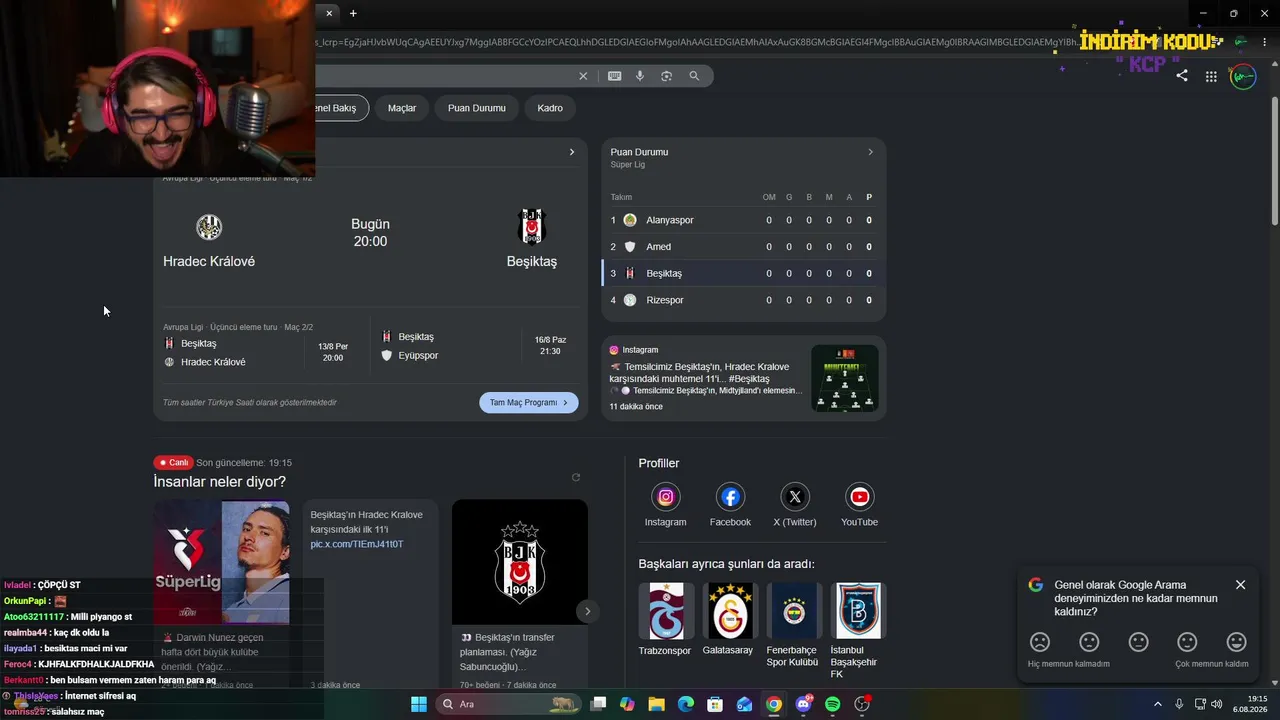Switch to the Puan Durumu tab

[477, 108]
